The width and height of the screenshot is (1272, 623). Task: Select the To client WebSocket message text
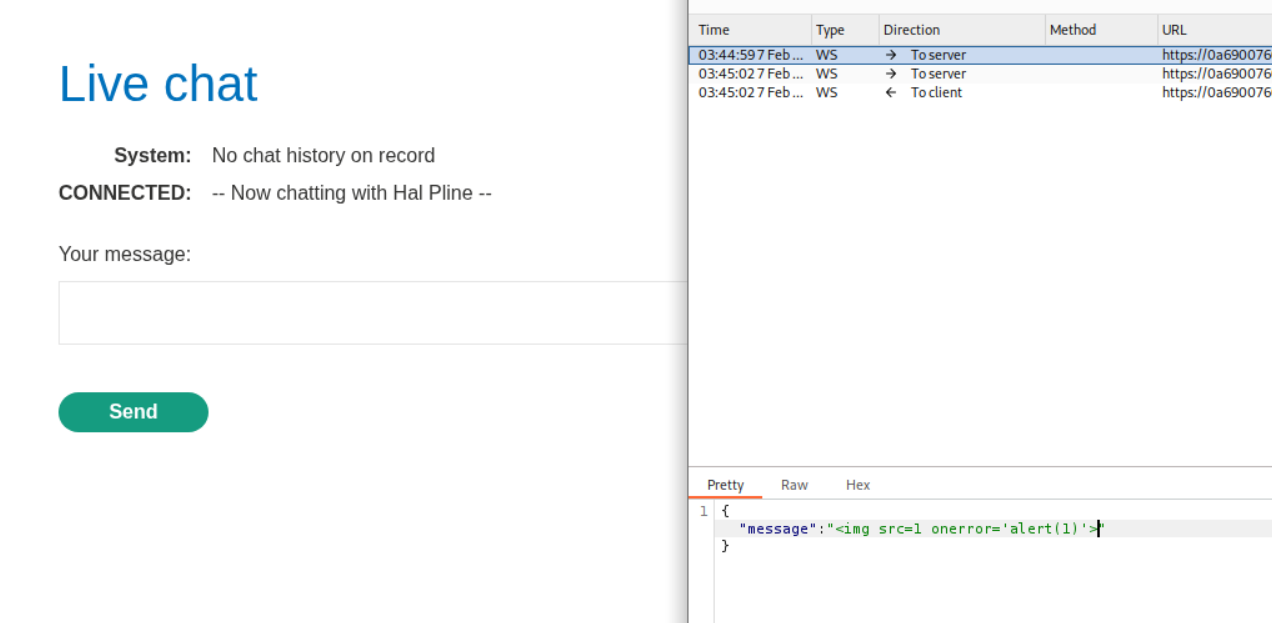[x=936, y=93]
